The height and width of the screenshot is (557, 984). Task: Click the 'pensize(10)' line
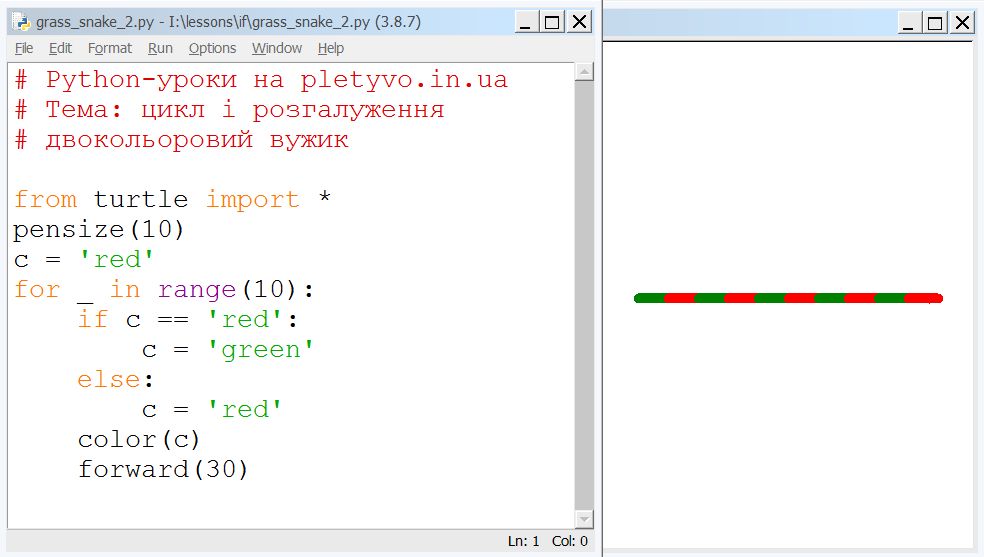point(99,230)
